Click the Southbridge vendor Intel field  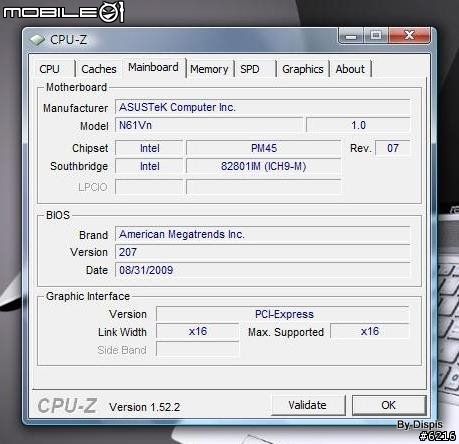tap(149, 166)
